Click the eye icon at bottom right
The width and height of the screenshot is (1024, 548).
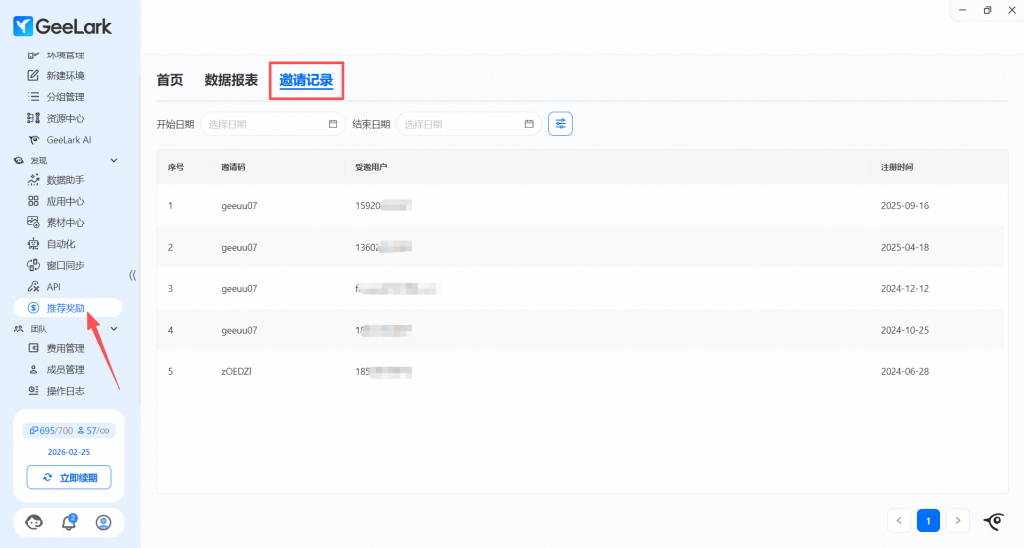994,521
